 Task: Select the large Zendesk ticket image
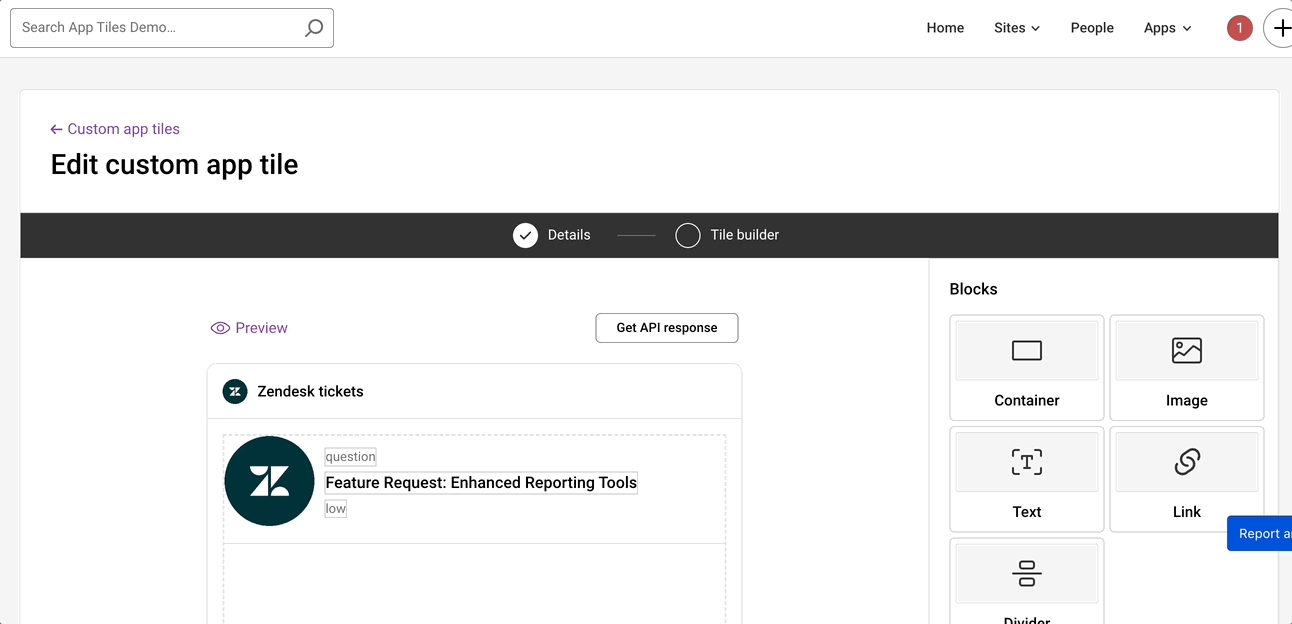[269, 481]
